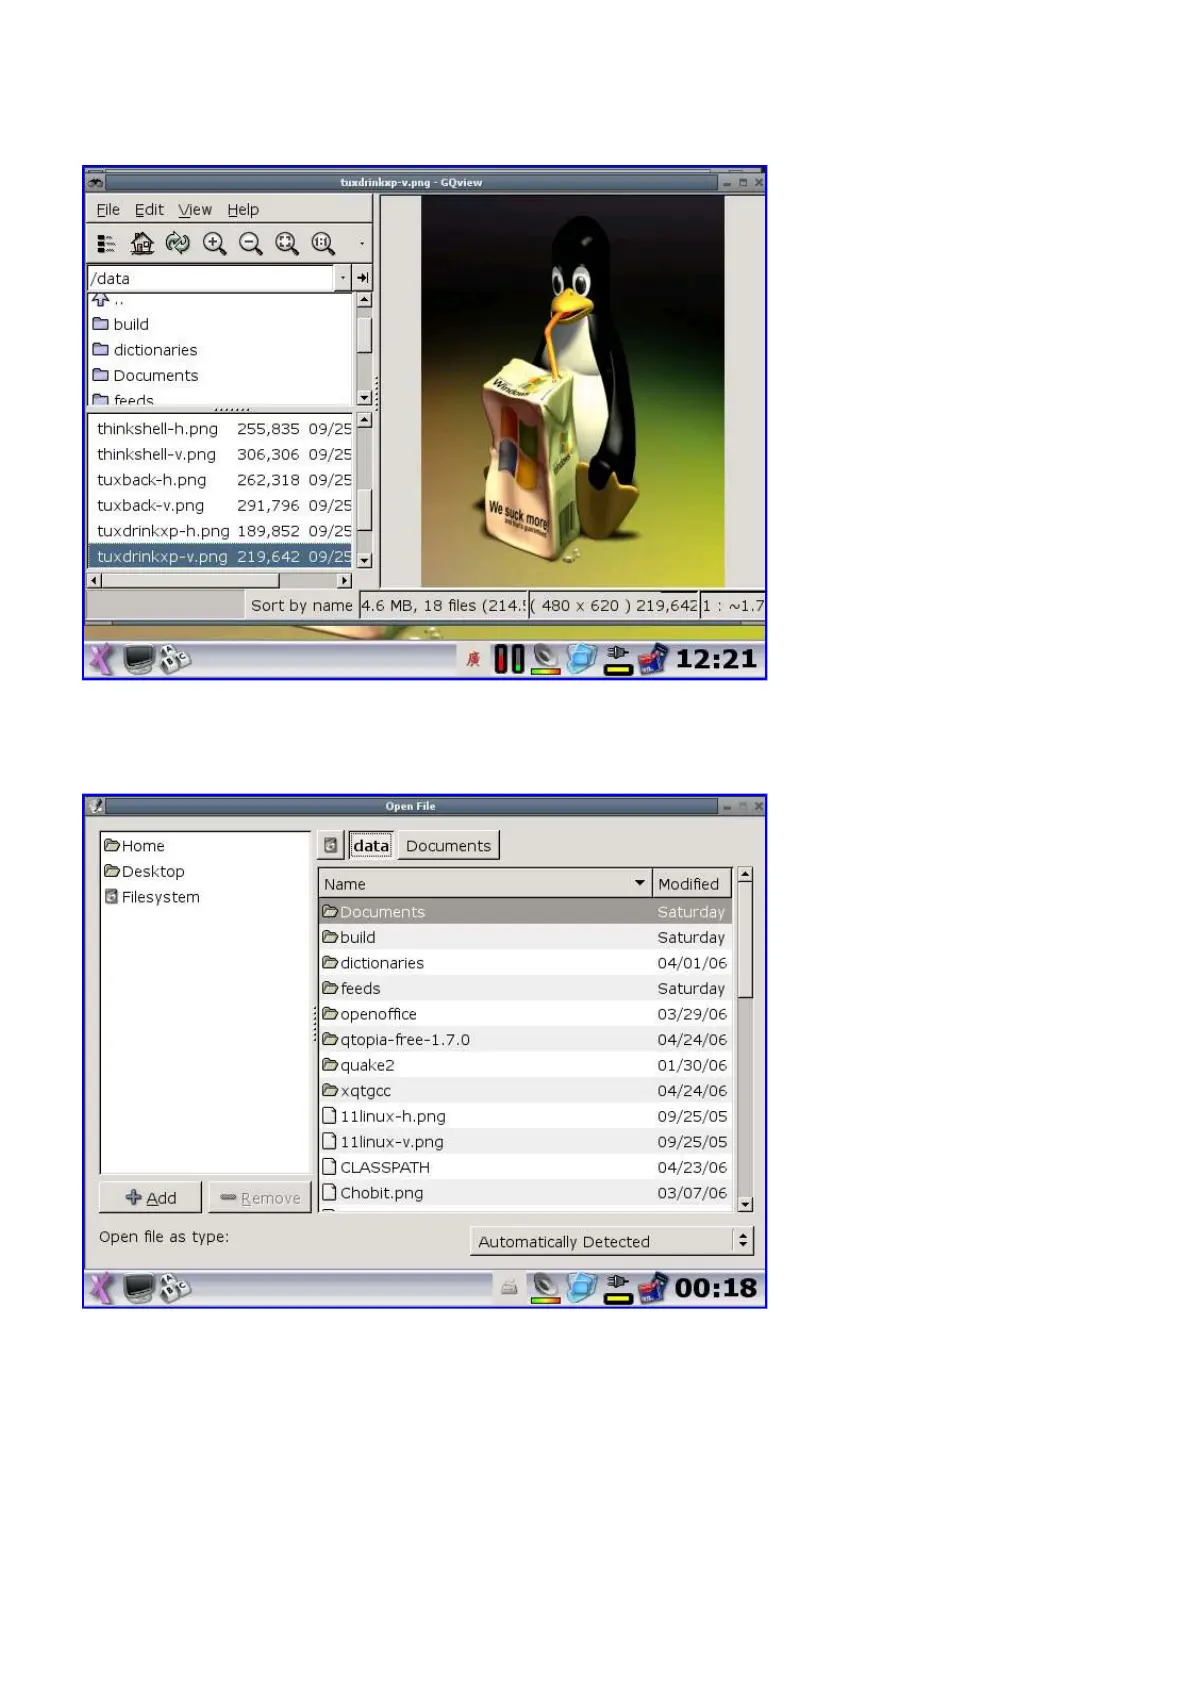This screenshot has height=1684, width=1190.
Task: Select xqtgcc folder in Open File list
Action: click(x=526, y=1091)
